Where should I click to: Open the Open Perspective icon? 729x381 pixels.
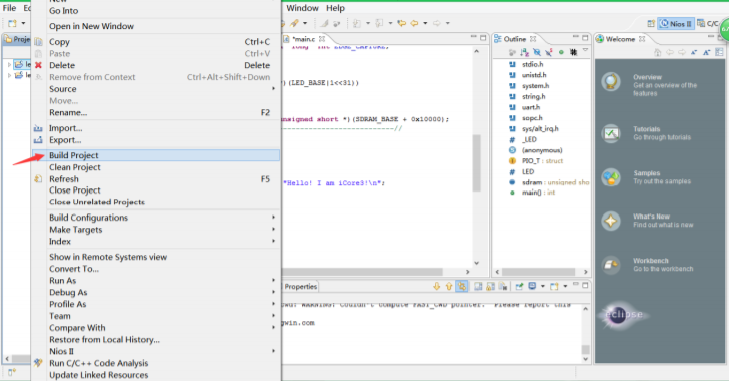click(x=651, y=23)
